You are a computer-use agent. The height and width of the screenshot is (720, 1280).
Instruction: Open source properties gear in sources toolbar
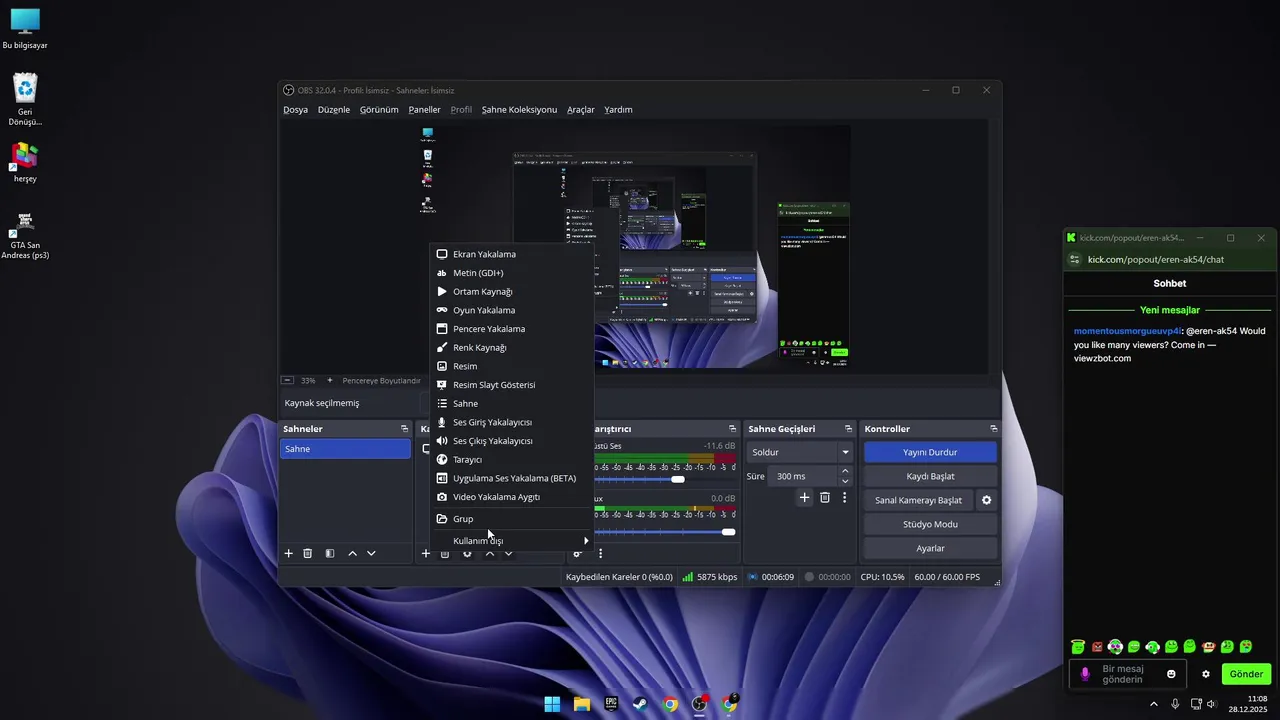click(467, 553)
